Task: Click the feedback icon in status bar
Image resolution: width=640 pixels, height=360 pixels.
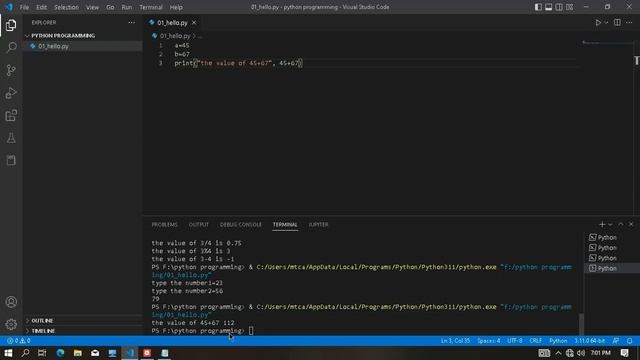Action: coord(616,340)
